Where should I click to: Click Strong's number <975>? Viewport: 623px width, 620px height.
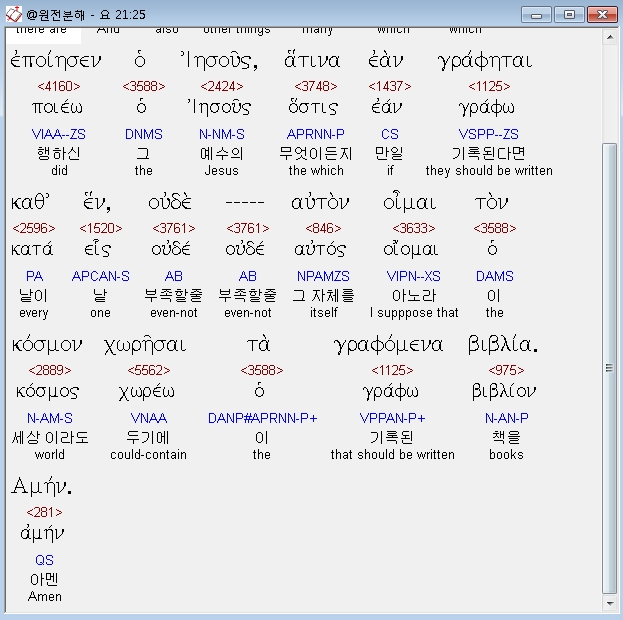tap(506, 370)
